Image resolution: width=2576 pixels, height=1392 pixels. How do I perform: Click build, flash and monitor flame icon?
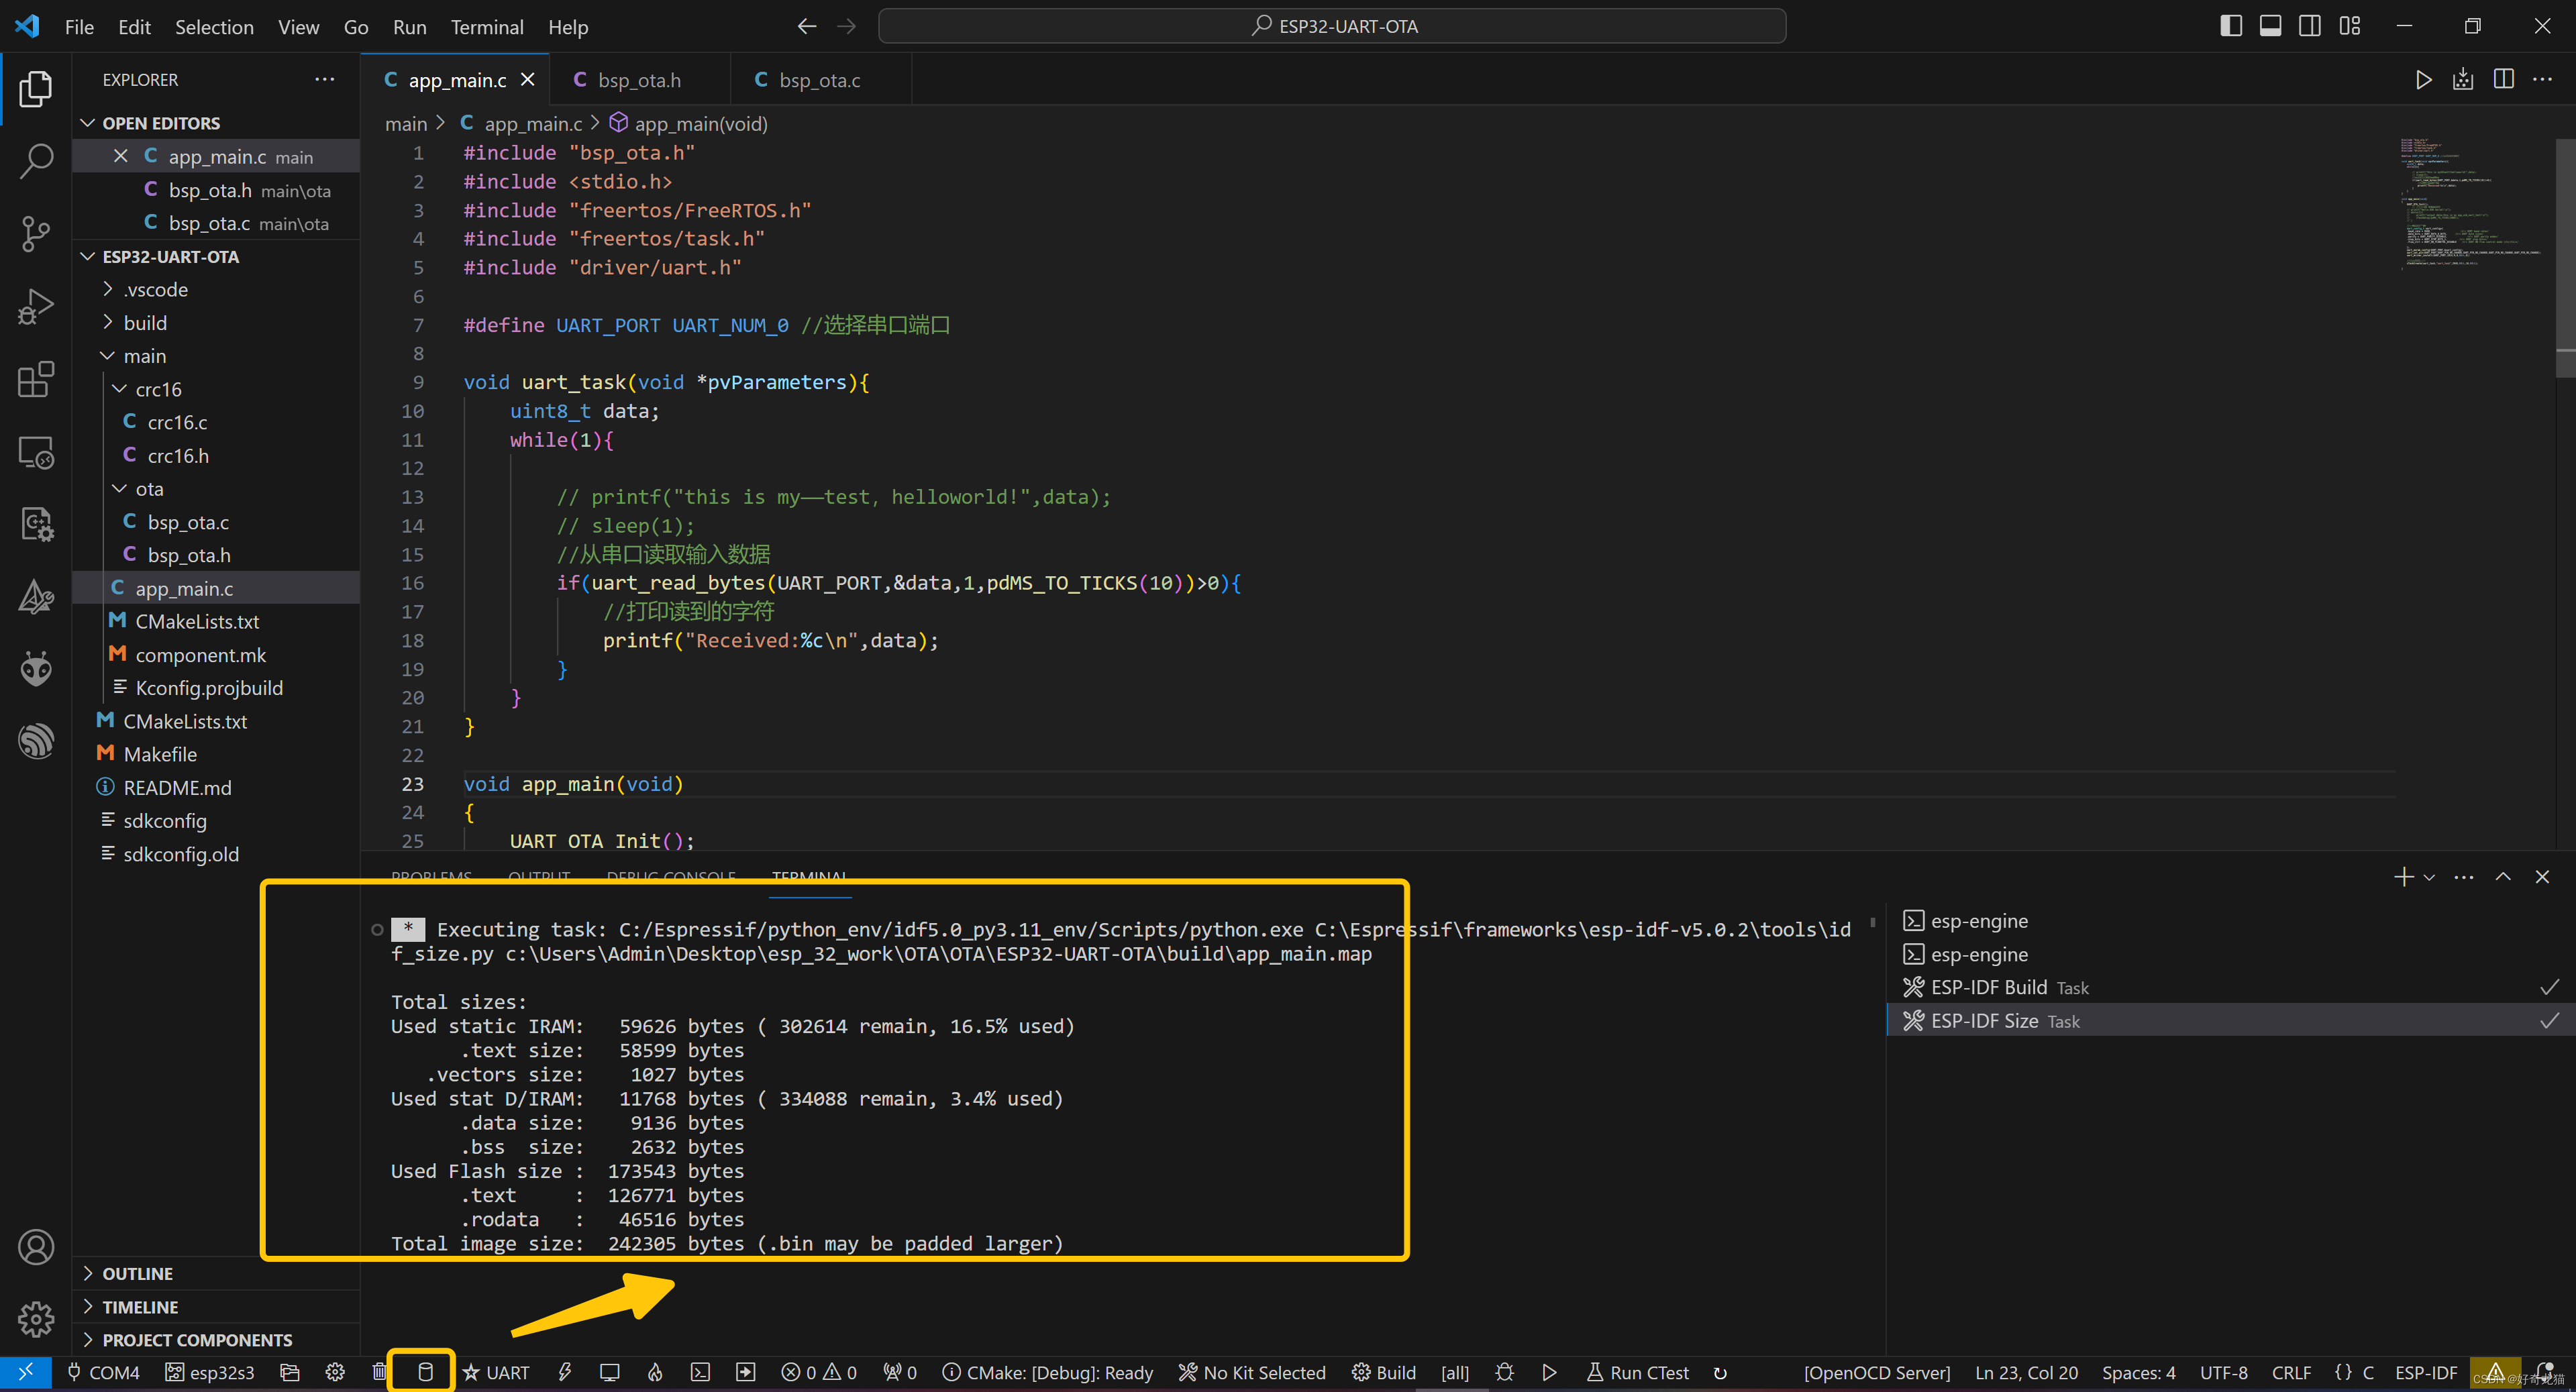click(x=655, y=1372)
